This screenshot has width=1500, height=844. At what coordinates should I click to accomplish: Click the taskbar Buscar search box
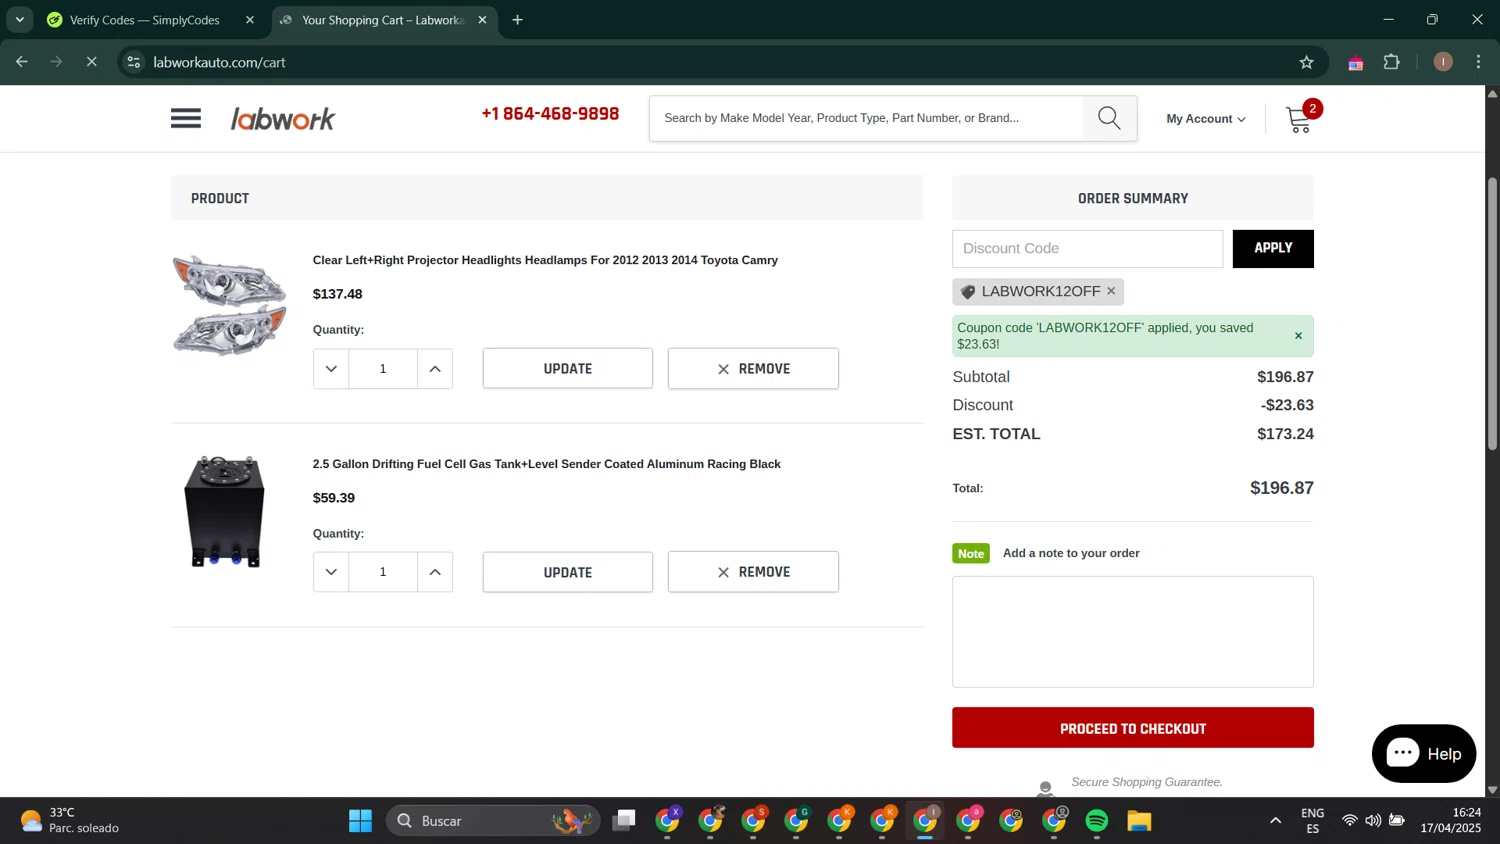point(493,821)
